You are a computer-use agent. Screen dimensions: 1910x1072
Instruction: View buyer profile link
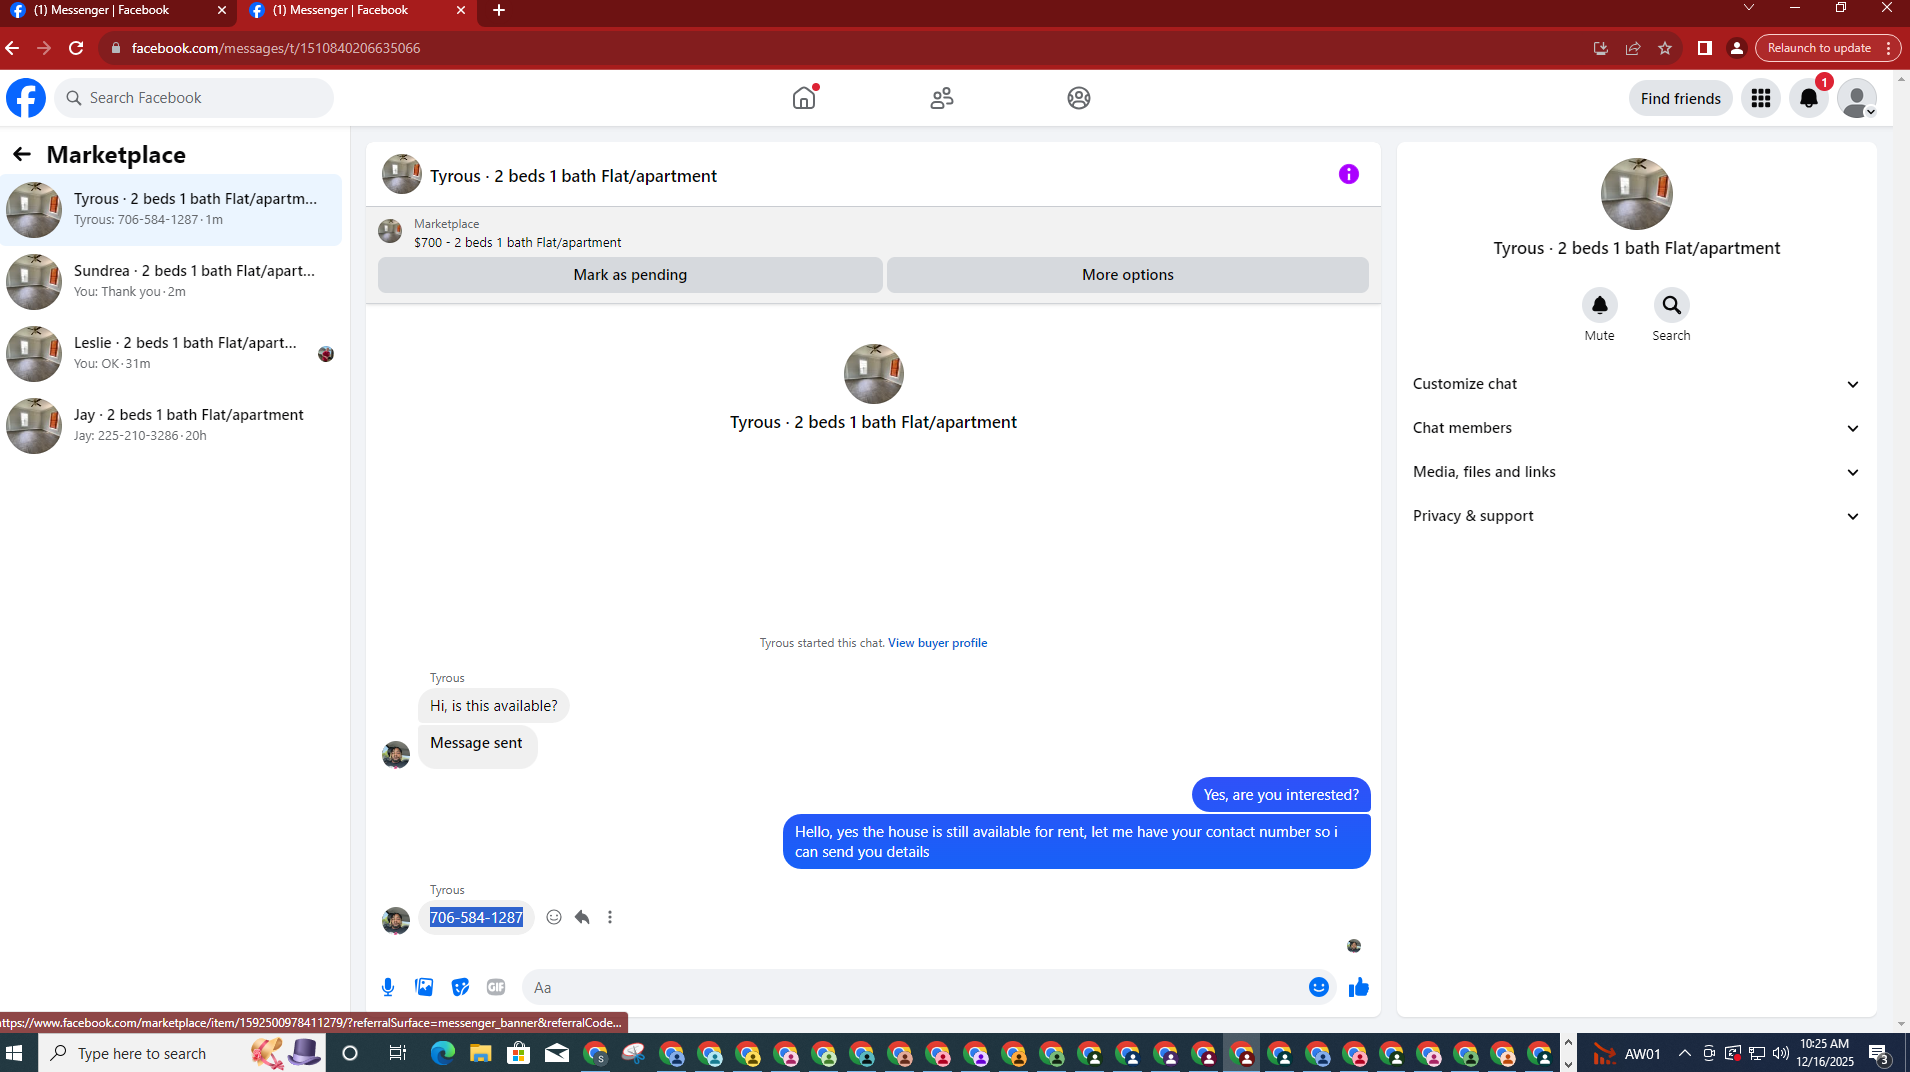[x=937, y=643]
